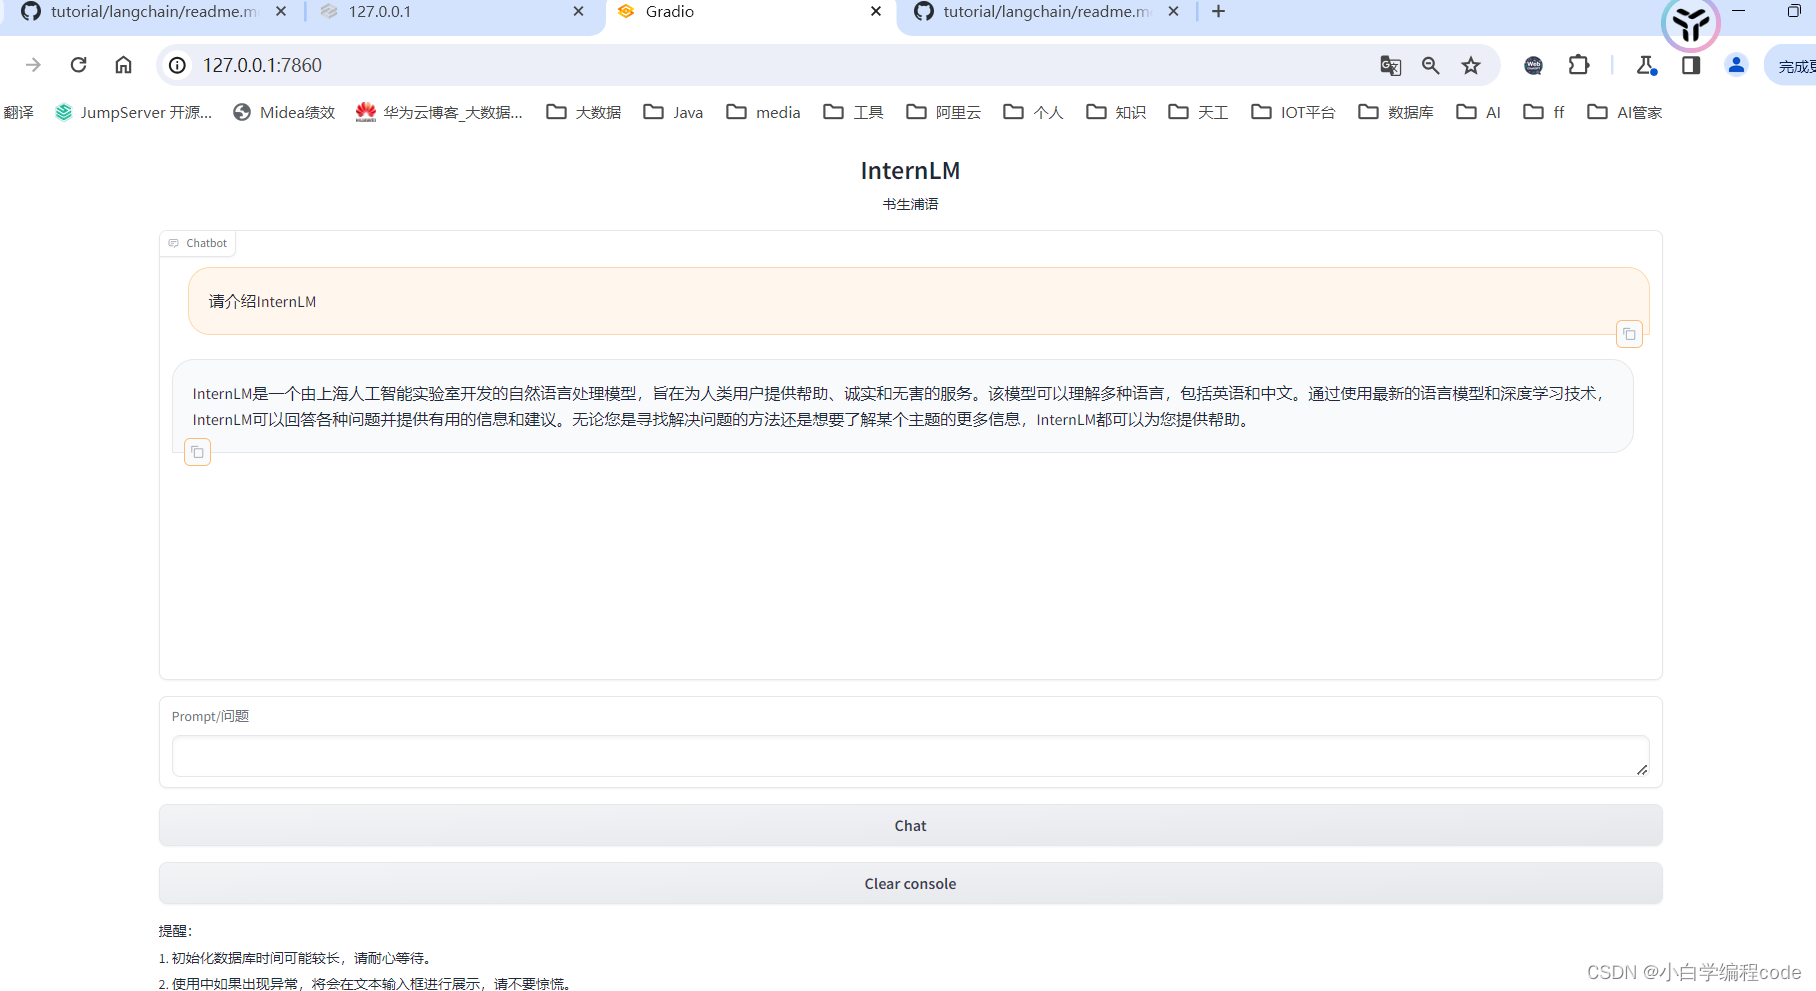Image resolution: width=1816 pixels, height=991 pixels.
Task: Go to browser home page
Action: (x=123, y=65)
